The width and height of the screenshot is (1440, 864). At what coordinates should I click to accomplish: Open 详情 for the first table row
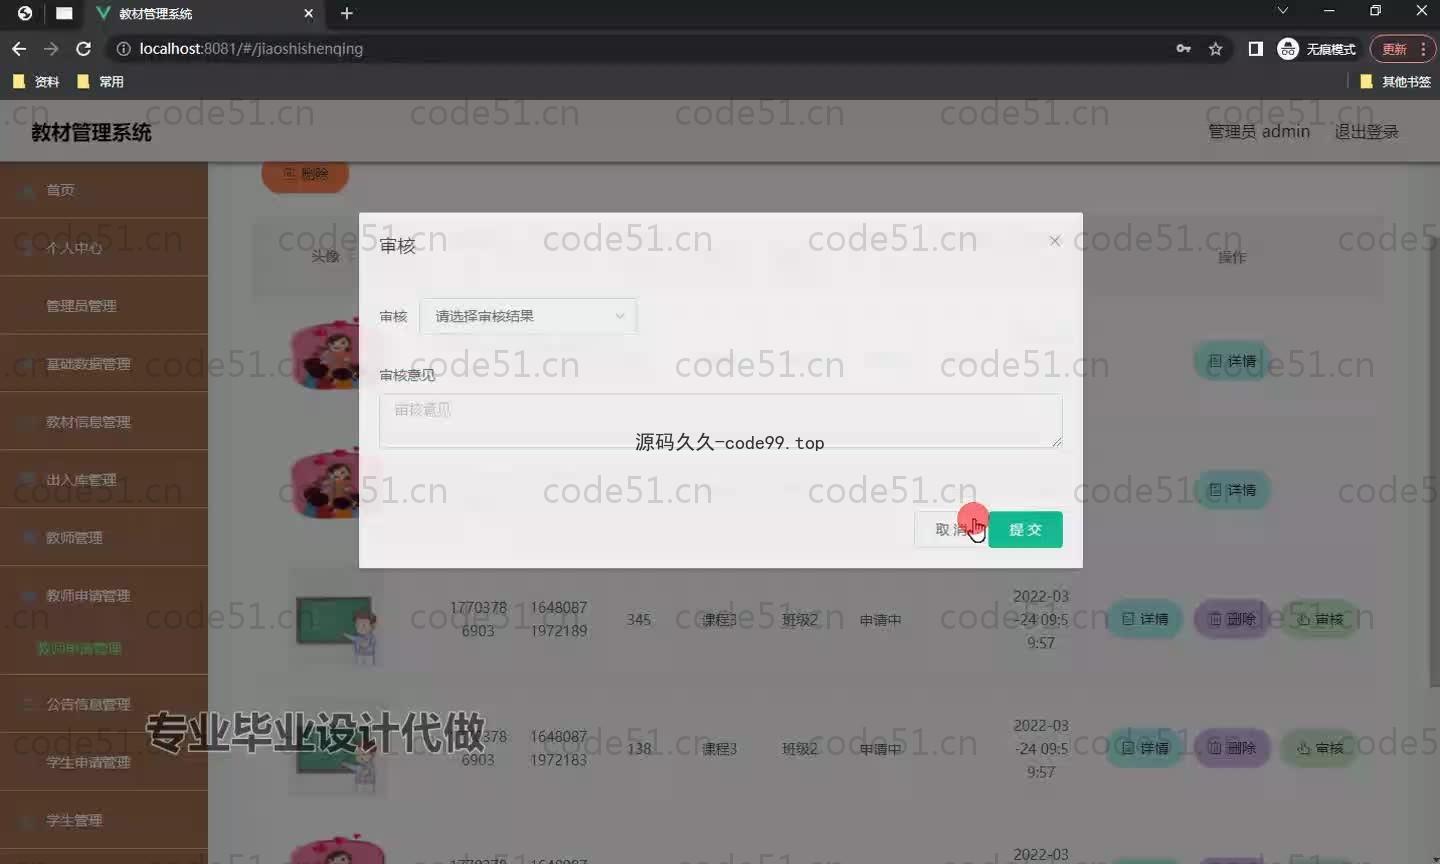[x=1231, y=361]
